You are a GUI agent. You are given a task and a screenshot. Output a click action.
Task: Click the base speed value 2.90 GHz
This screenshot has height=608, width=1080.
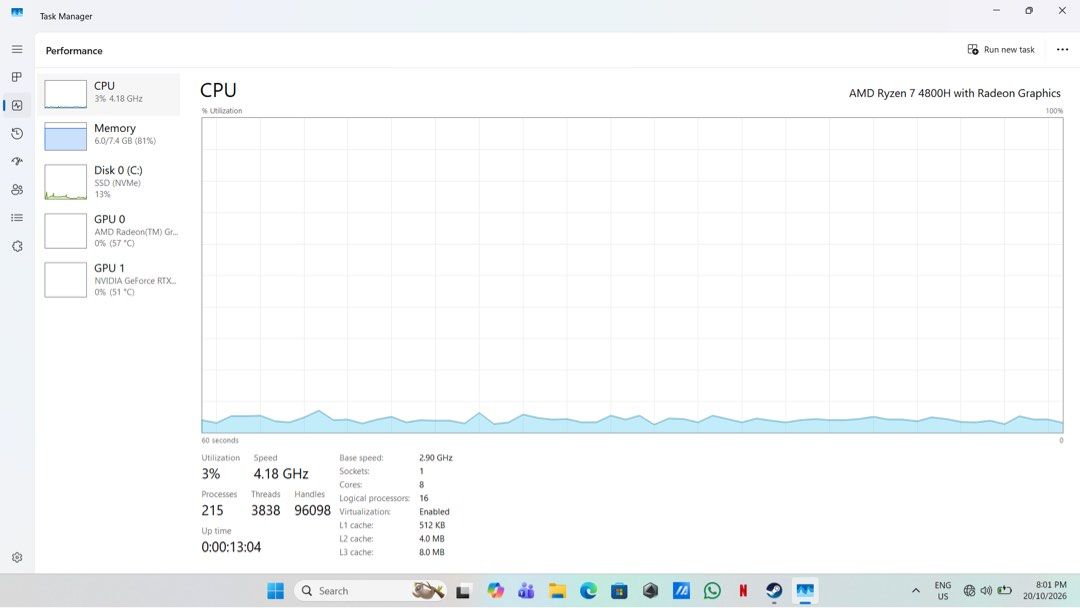click(436, 457)
